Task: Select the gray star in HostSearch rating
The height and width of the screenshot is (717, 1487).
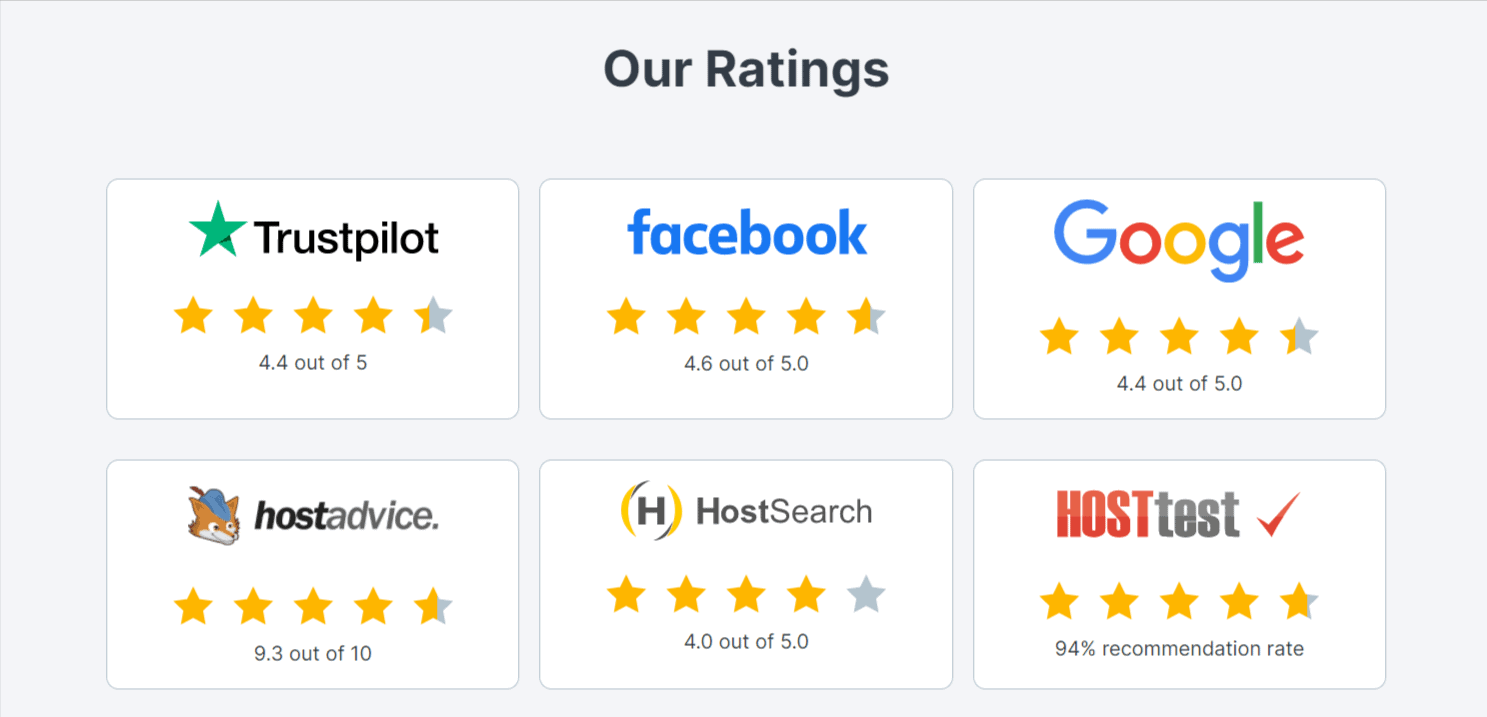Action: pos(867,593)
